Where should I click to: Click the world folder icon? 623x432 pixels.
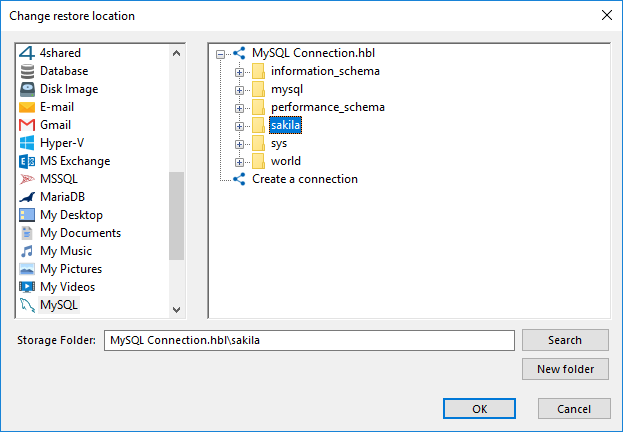(259, 161)
